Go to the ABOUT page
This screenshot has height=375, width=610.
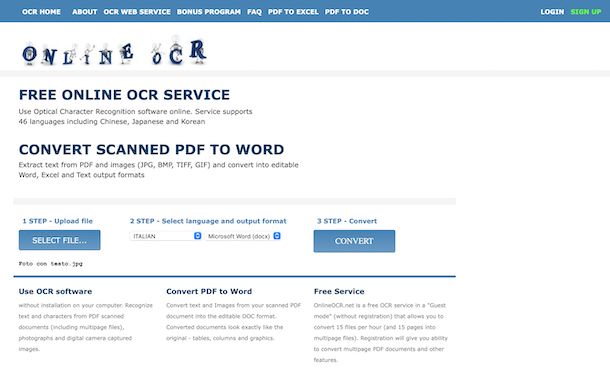(x=84, y=12)
